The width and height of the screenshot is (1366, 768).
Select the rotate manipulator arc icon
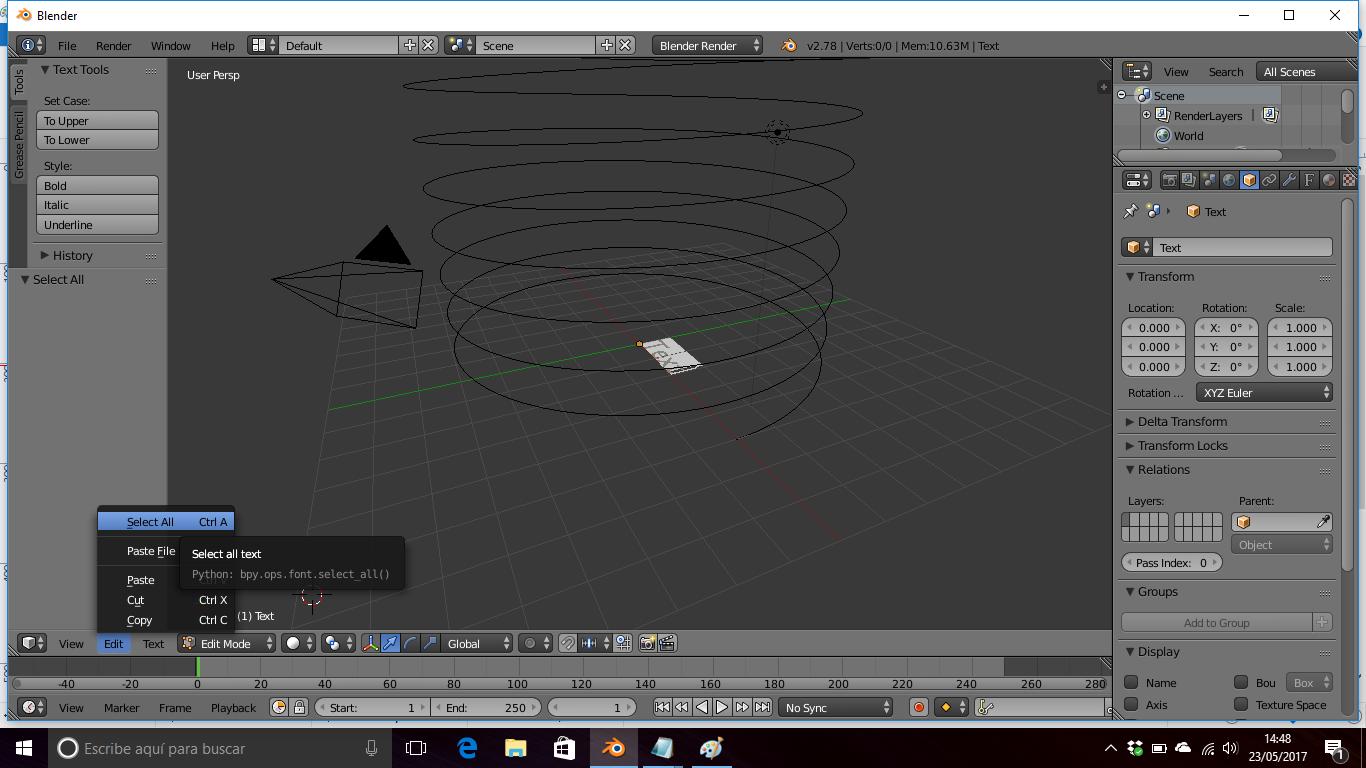point(410,643)
